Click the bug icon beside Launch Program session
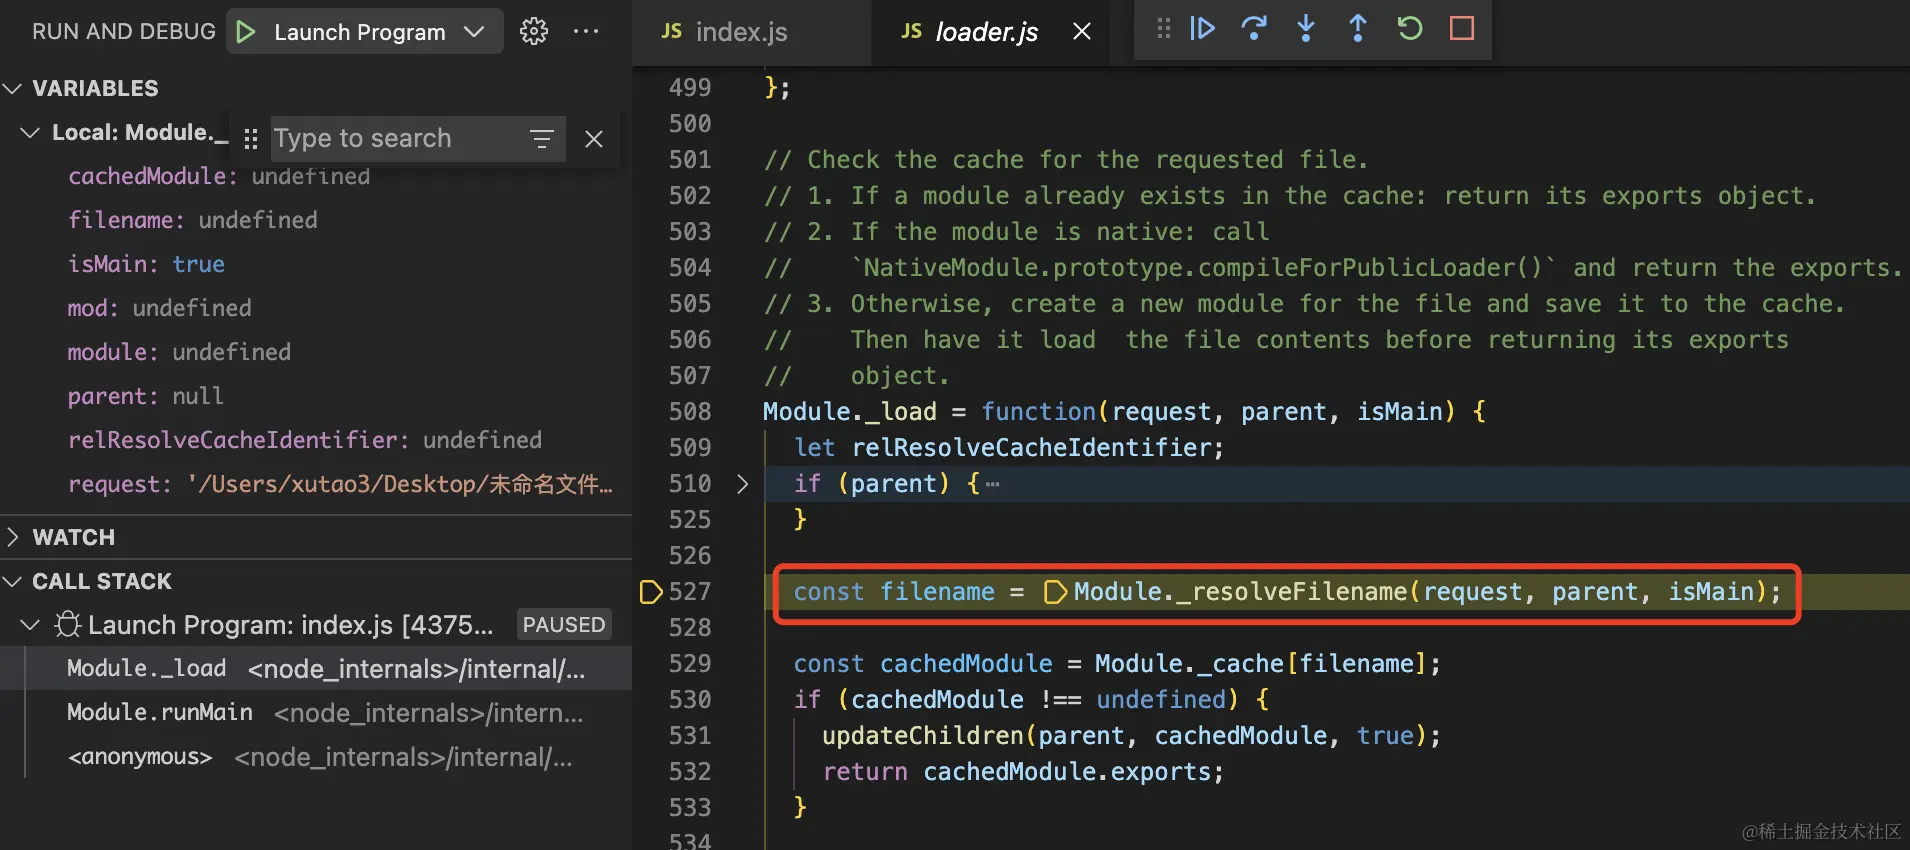 (x=68, y=625)
